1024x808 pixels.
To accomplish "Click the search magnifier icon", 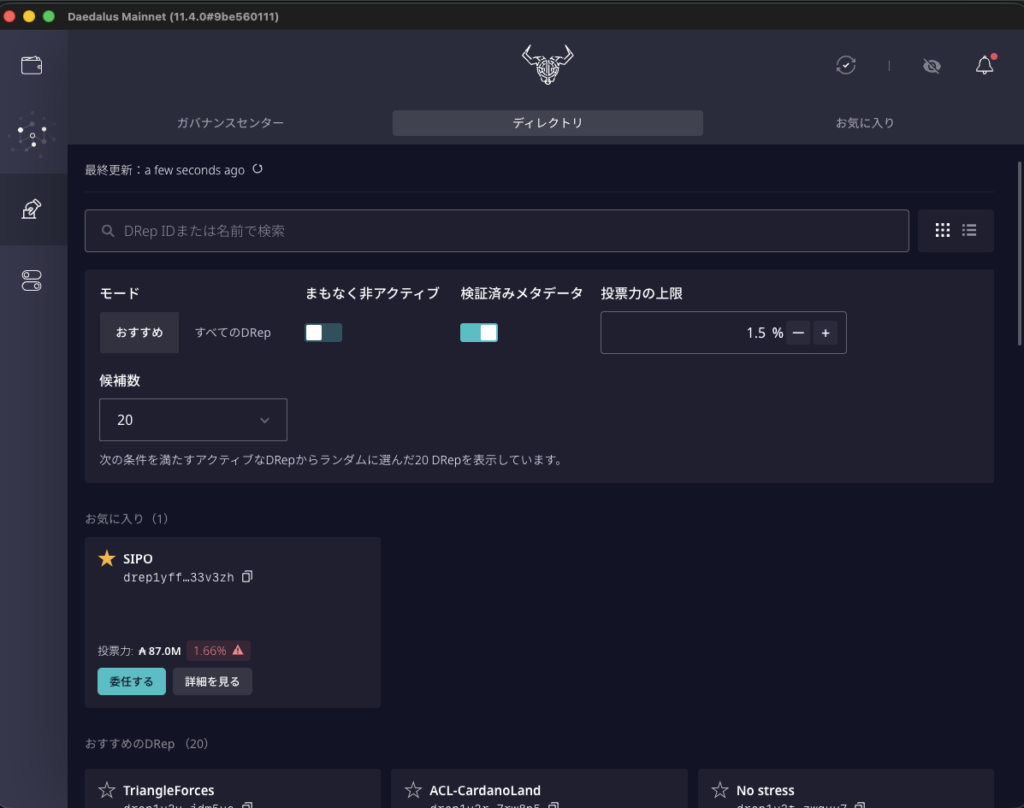I will coord(108,231).
